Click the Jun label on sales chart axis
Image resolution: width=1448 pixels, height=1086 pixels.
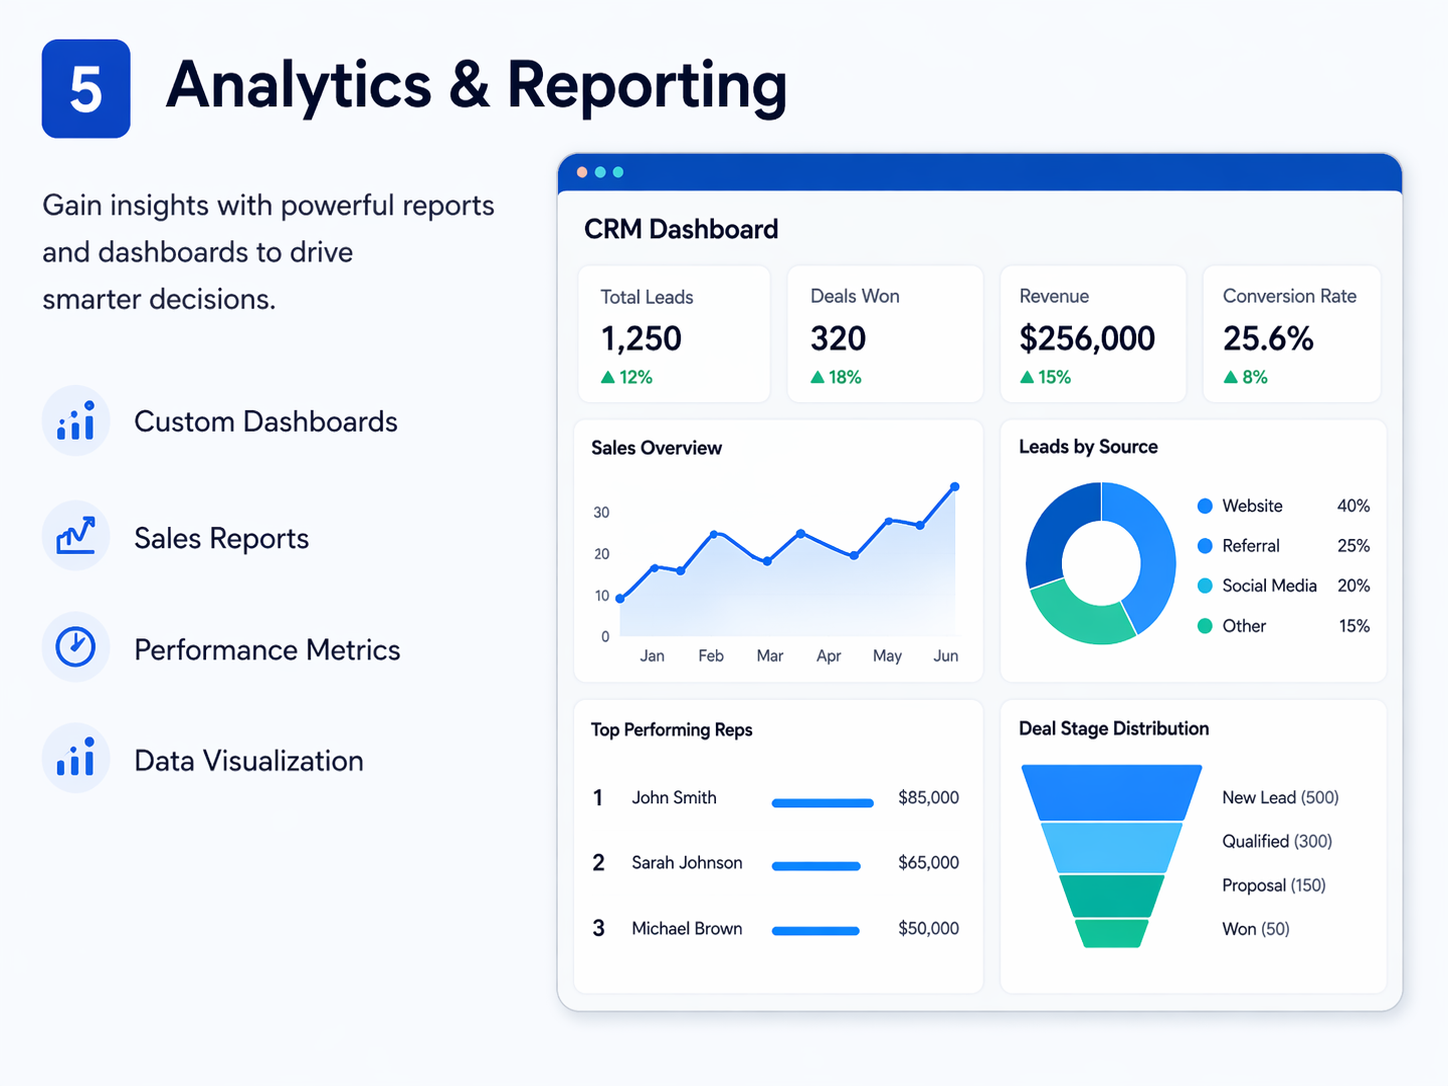946,656
